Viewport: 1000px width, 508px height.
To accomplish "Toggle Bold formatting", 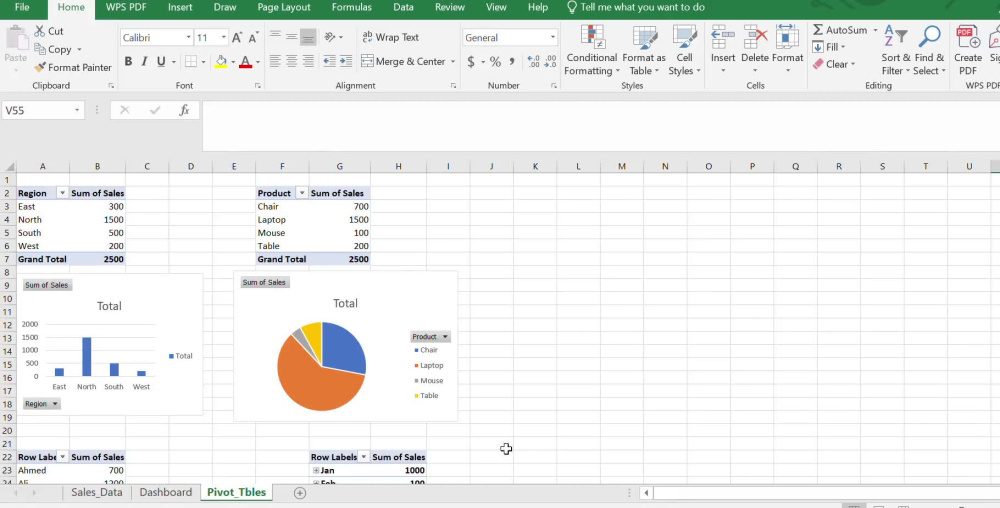I will click(128, 61).
